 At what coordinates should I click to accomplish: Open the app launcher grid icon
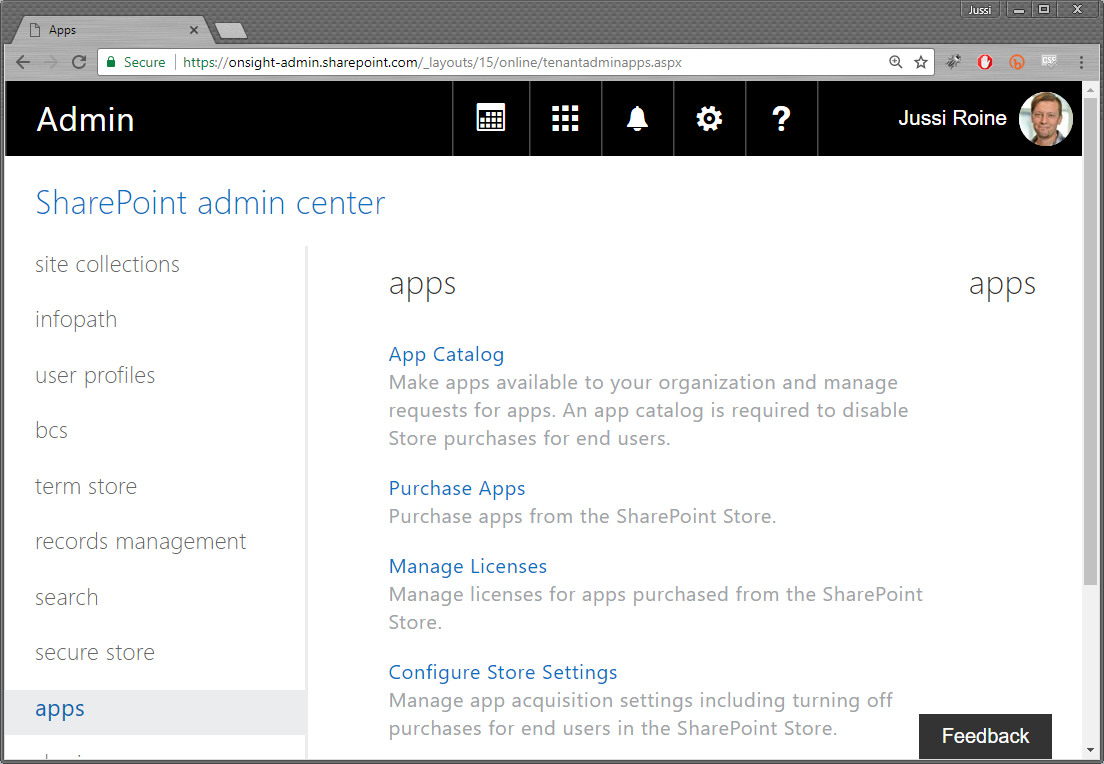tap(565, 118)
